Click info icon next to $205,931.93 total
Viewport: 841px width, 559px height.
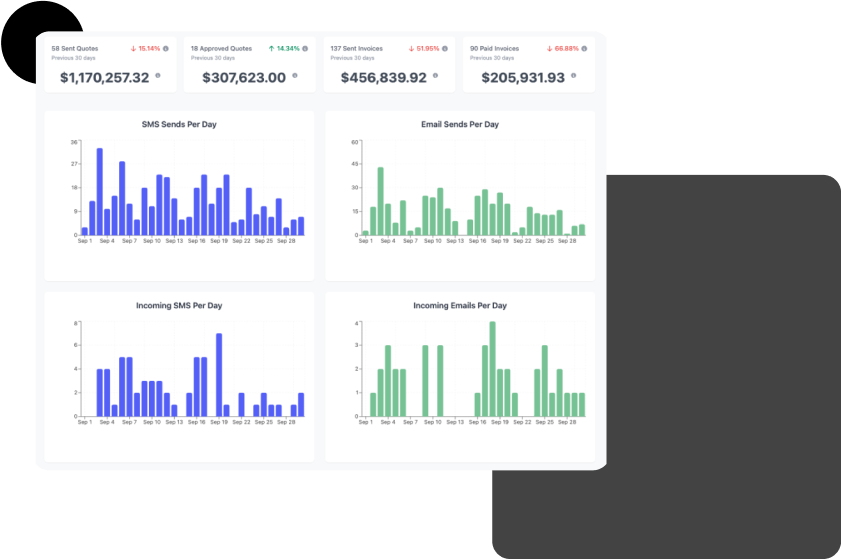point(573,75)
